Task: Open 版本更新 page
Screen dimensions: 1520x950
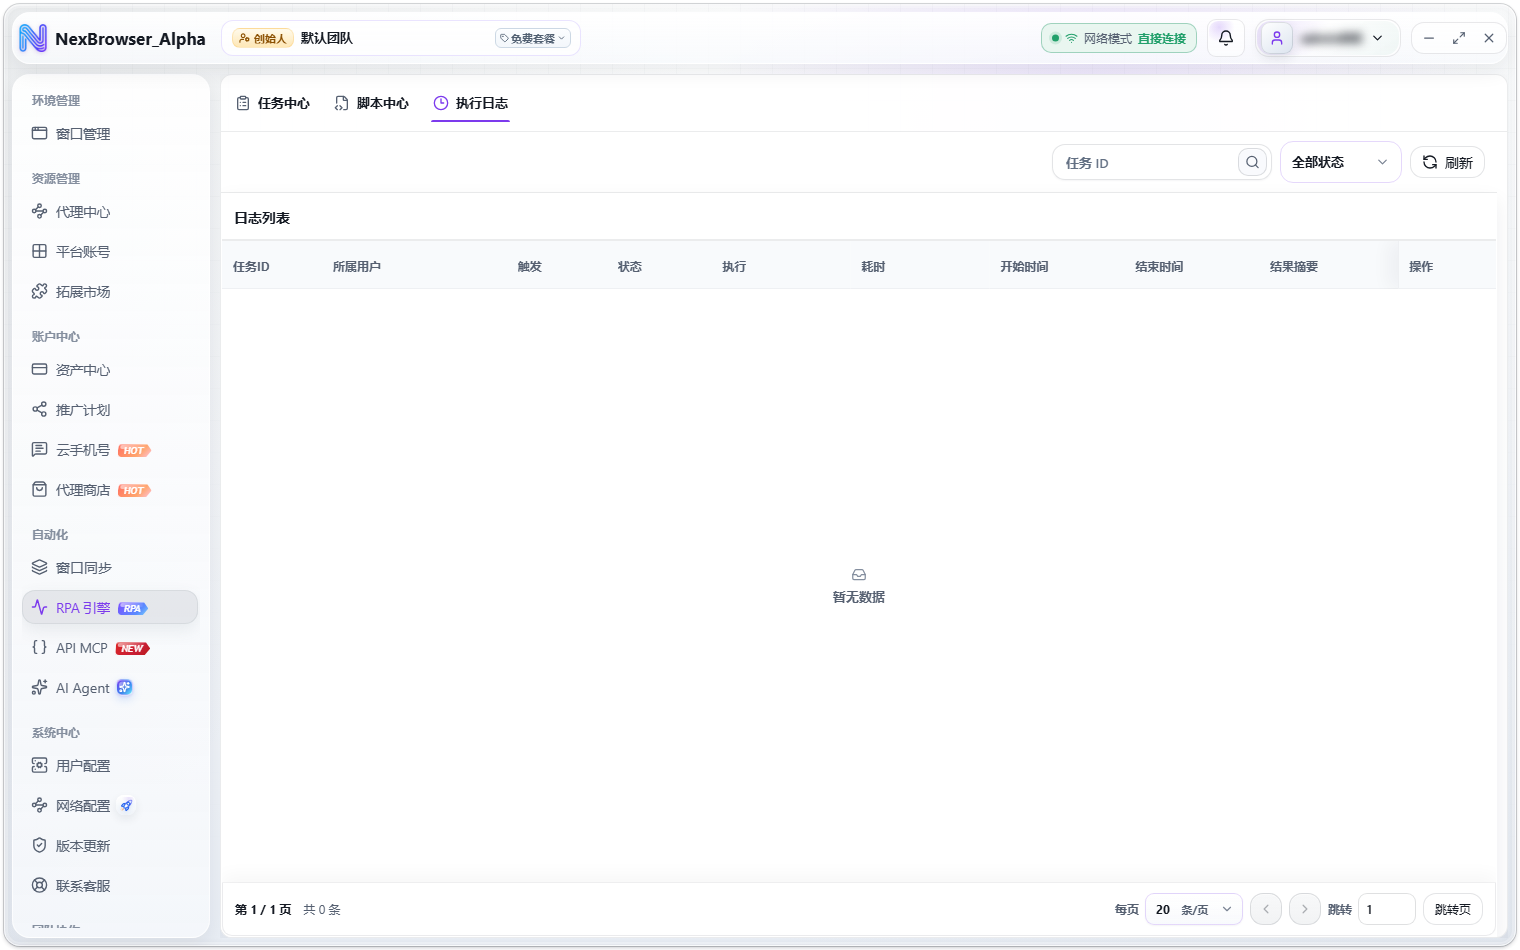Action: click(110, 846)
